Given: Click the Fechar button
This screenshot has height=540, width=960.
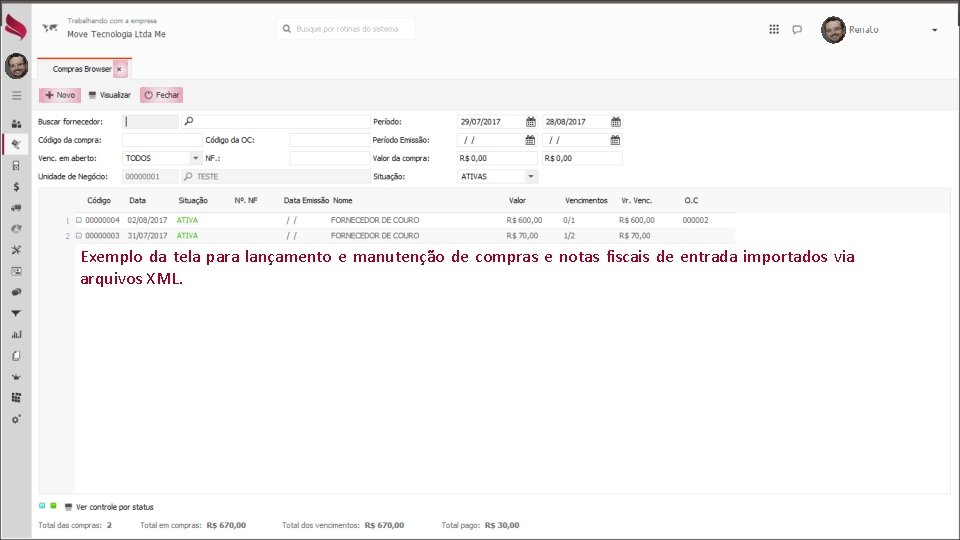Looking at the screenshot, I should pos(162,95).
